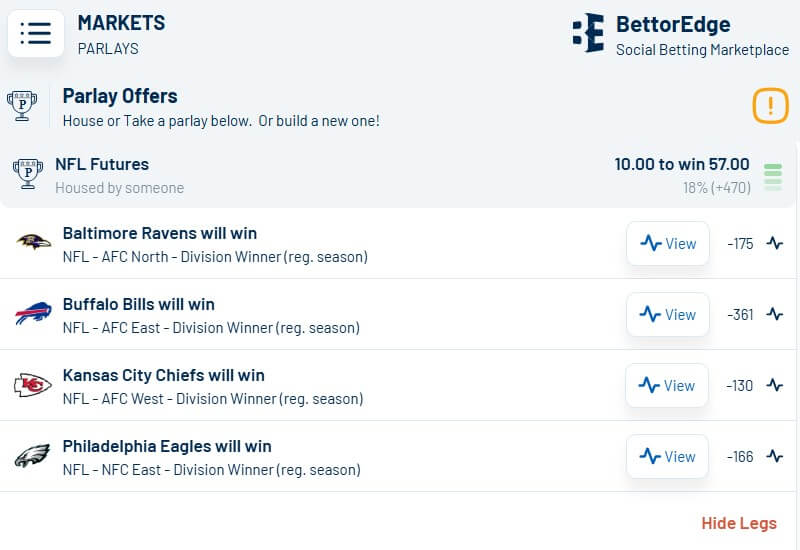800x550 pixels.
Task: Click the PARLAYS label under Markets
Action: click(107, 48)
